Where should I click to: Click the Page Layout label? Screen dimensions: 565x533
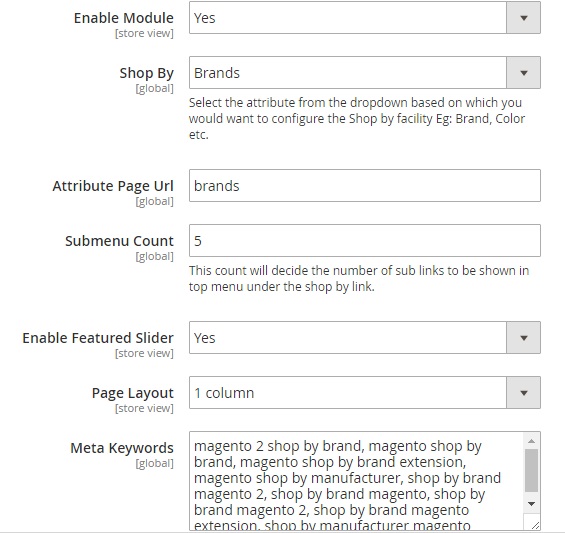click(133, 393)
